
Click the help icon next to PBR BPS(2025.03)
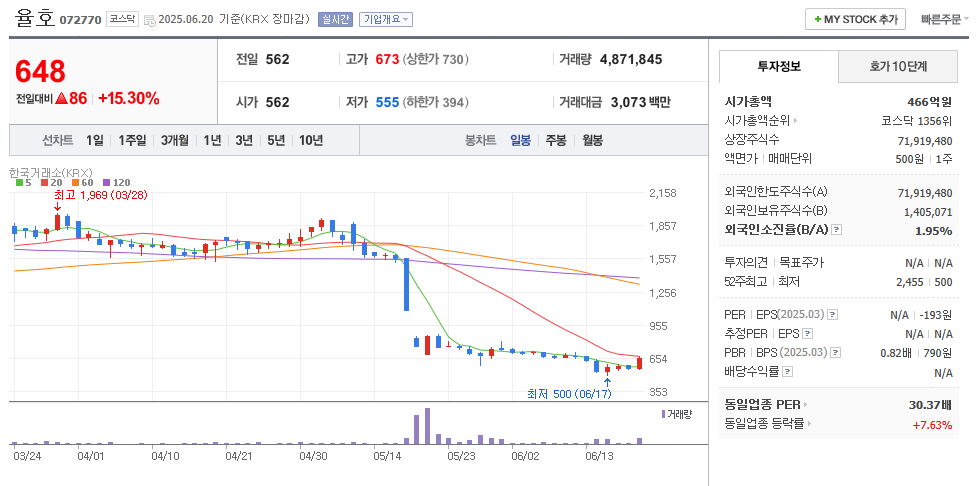pyautogui.click(x=836, y=353)
